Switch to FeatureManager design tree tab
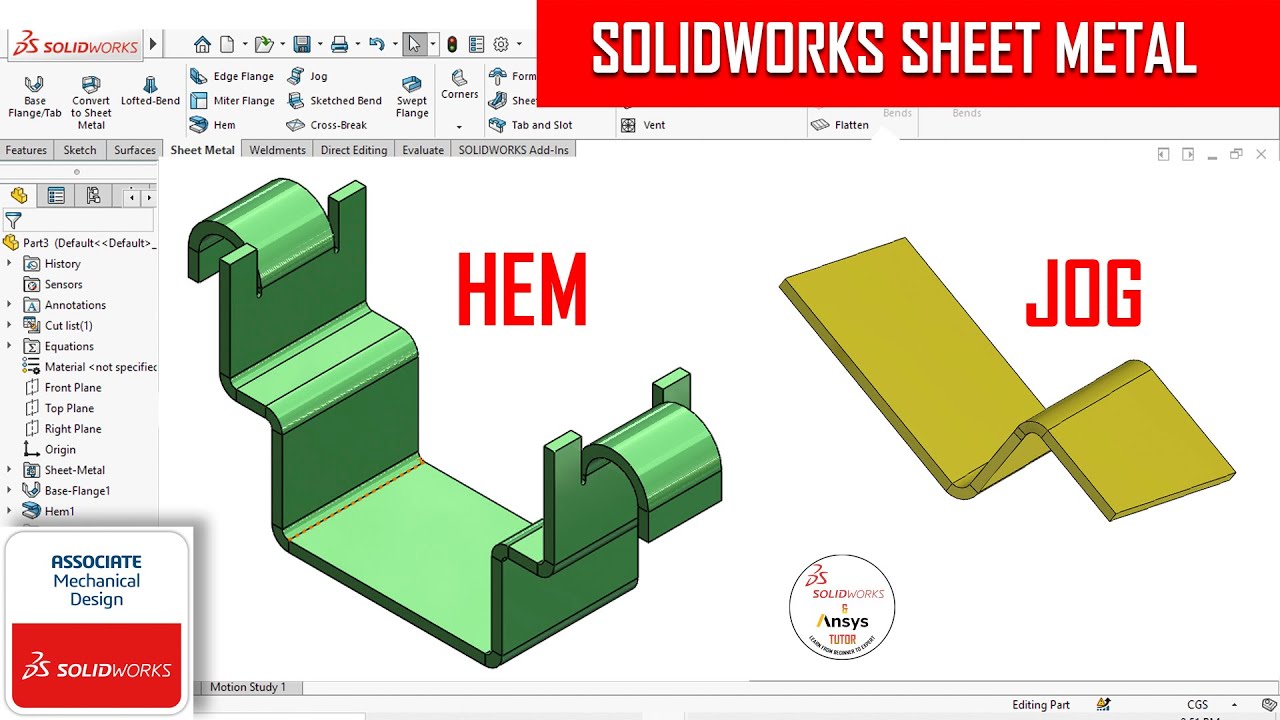The image size is (1280, 720). 19,196
